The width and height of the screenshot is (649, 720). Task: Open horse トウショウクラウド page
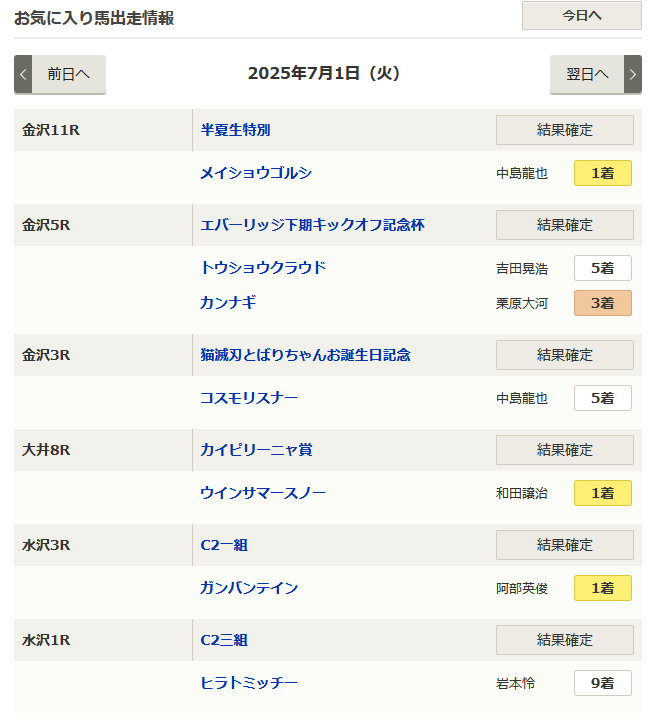pos(263,267)
